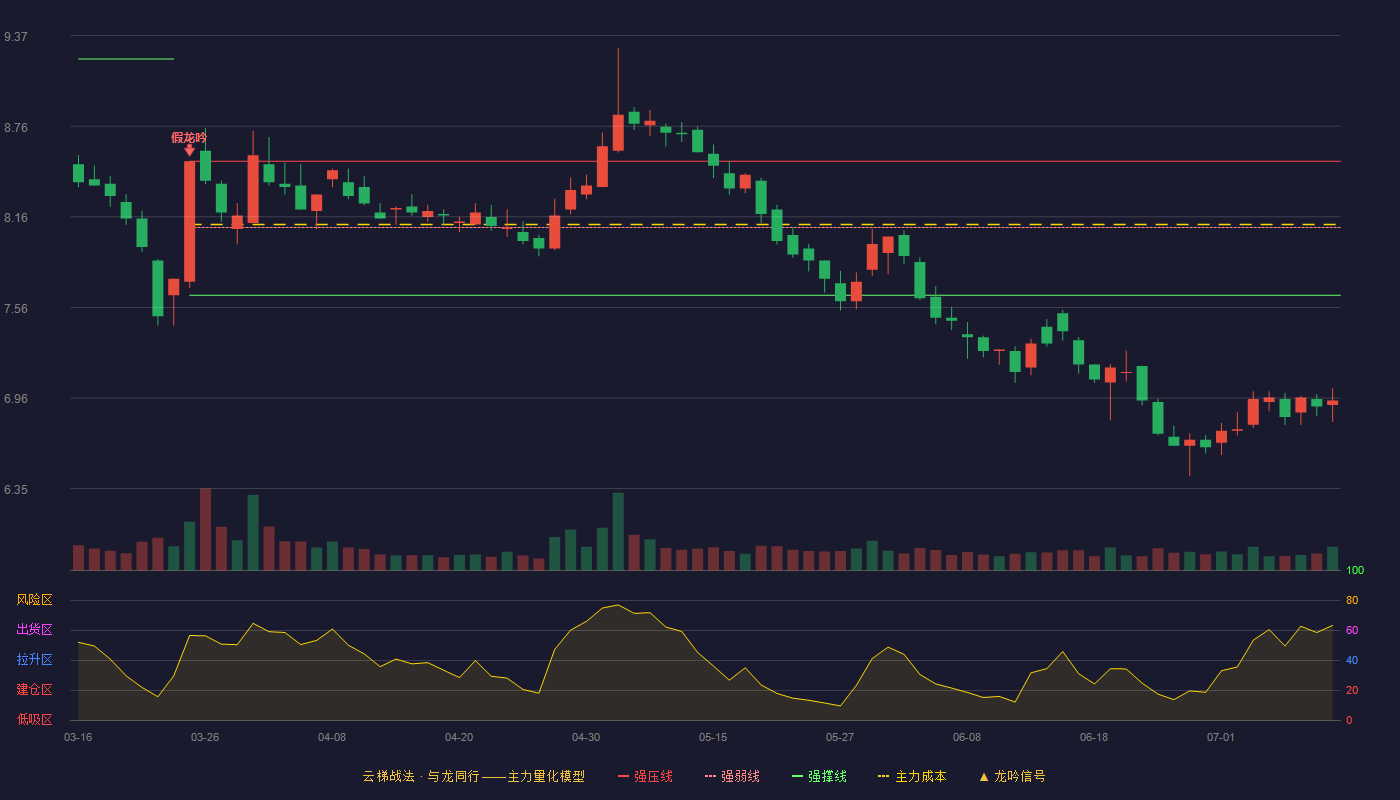The height and width of the screenshot is (800, 1400).
Task: Click the red 强压线 legend line icon
Action: (623, 776)
